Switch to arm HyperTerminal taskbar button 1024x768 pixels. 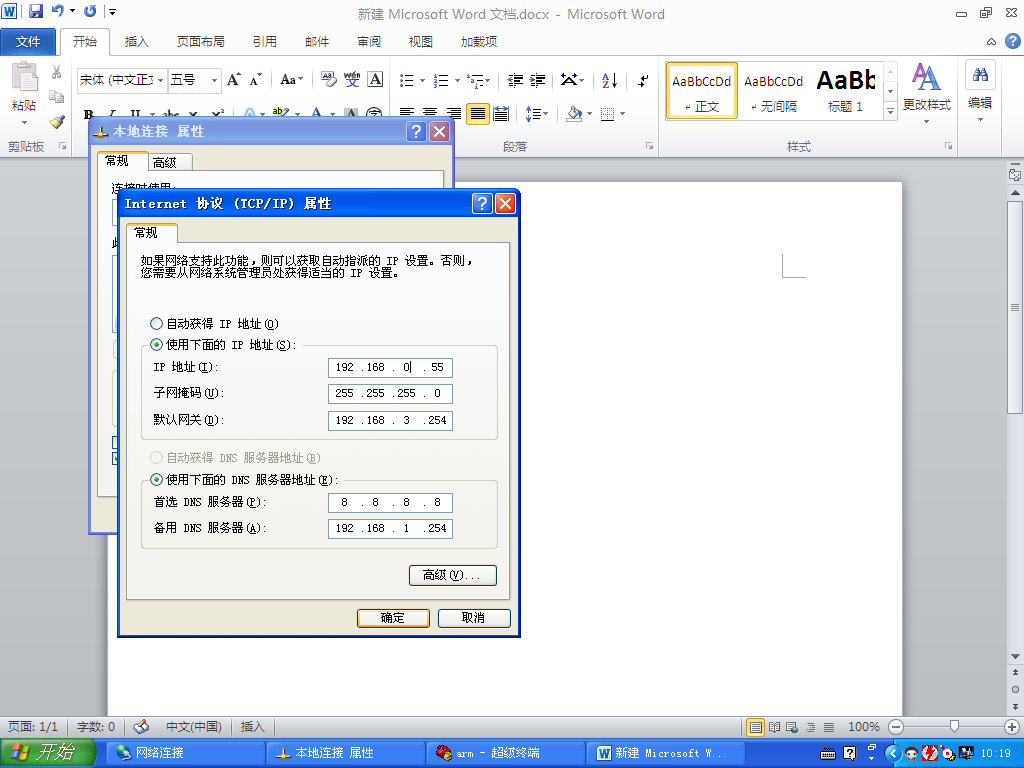pyautogui.click(x=505, y=753)
